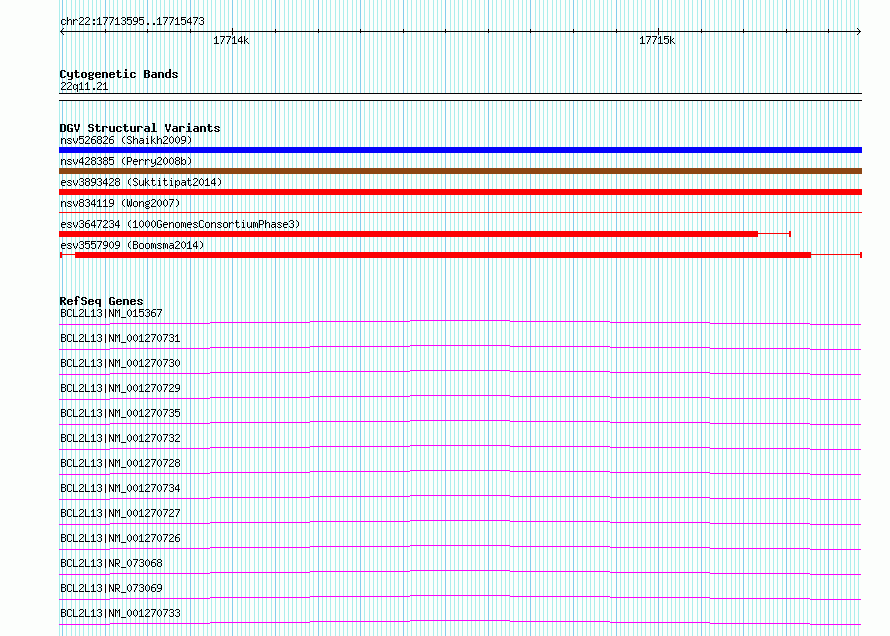Click the BCL2L13|NR_073069 transcript label
Viewport: 890px width, 636px height.
pos(111,588)
